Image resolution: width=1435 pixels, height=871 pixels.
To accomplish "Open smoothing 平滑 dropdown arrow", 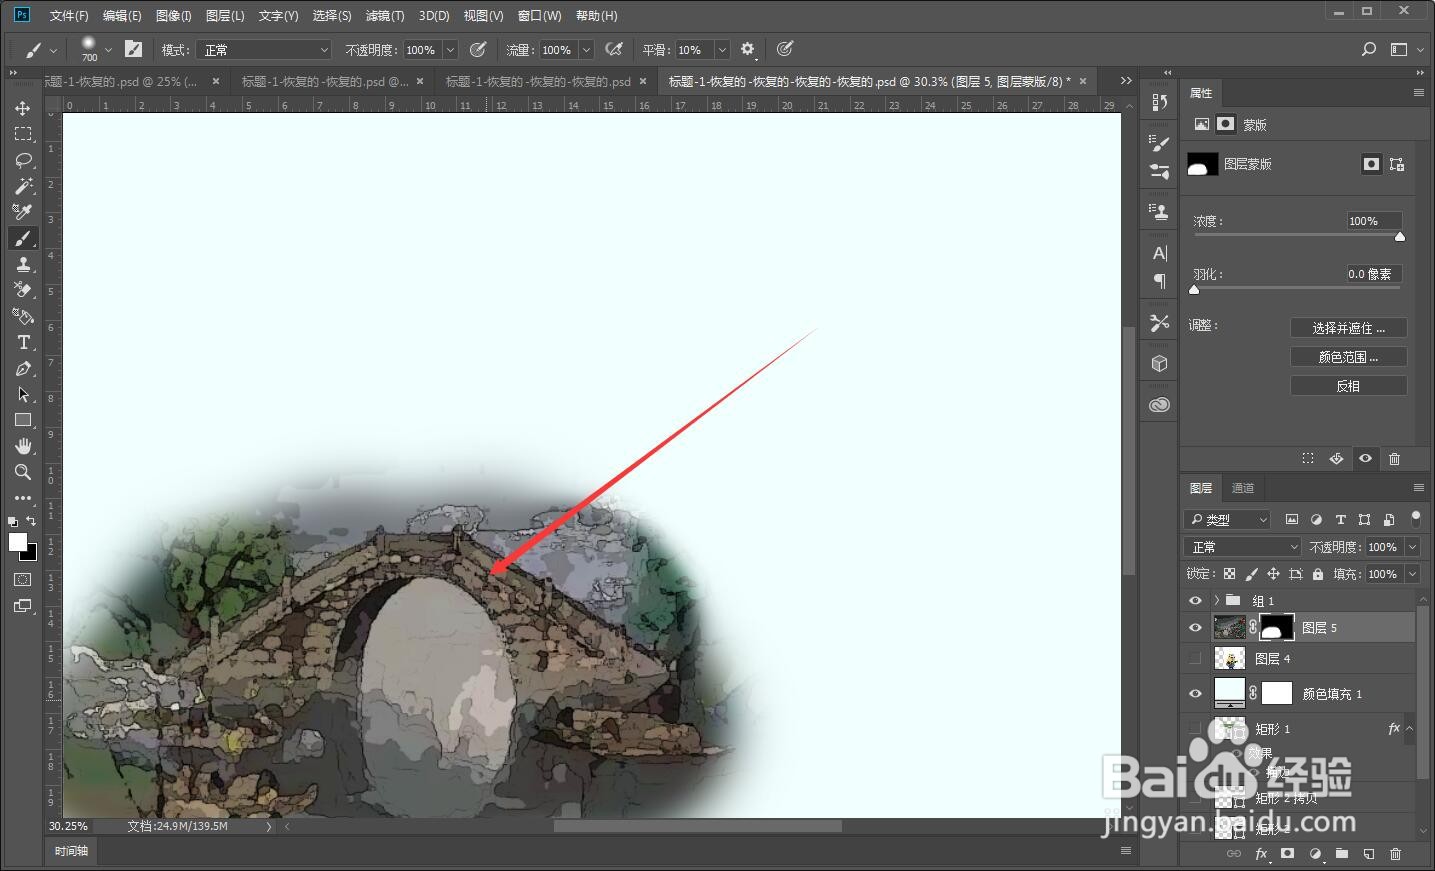I will pos(722,49).
